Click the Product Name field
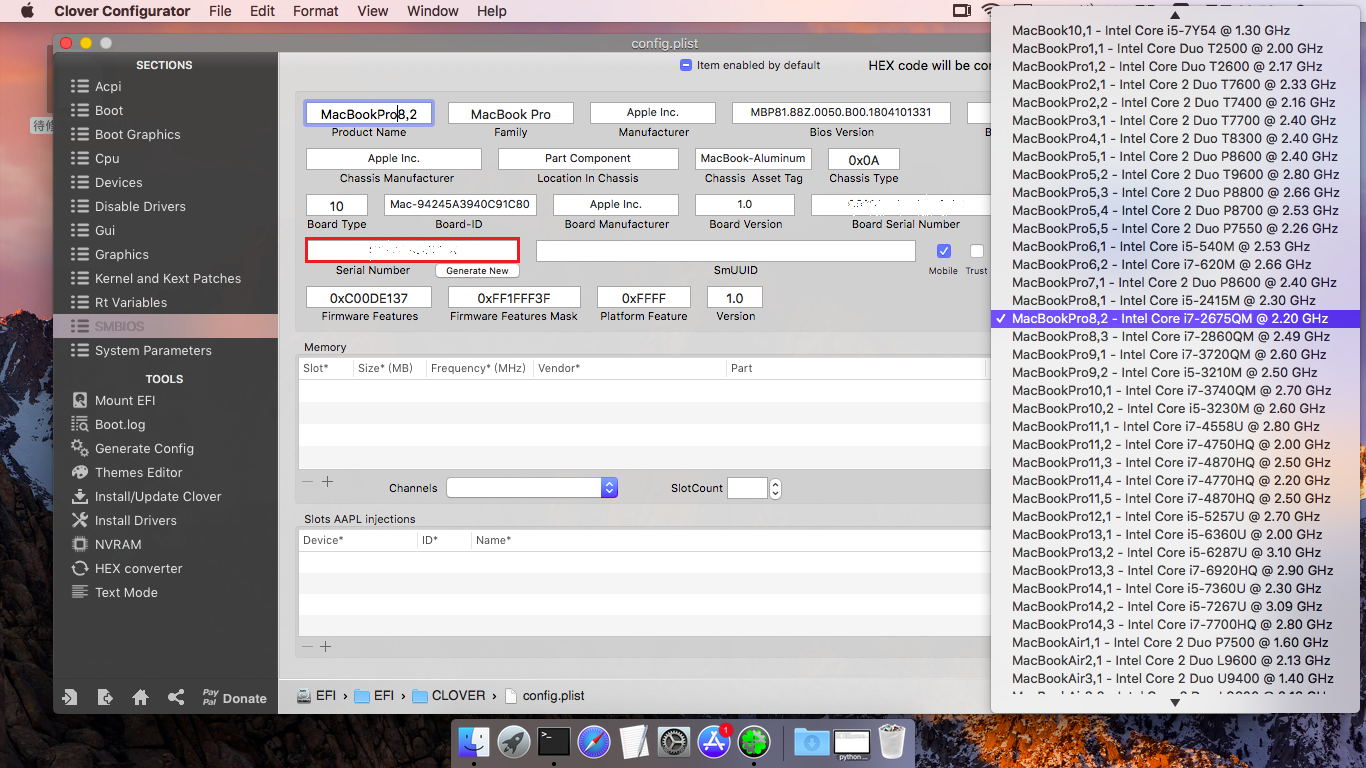The width and height of the screenshot is (1366, 768). (369, 114)
